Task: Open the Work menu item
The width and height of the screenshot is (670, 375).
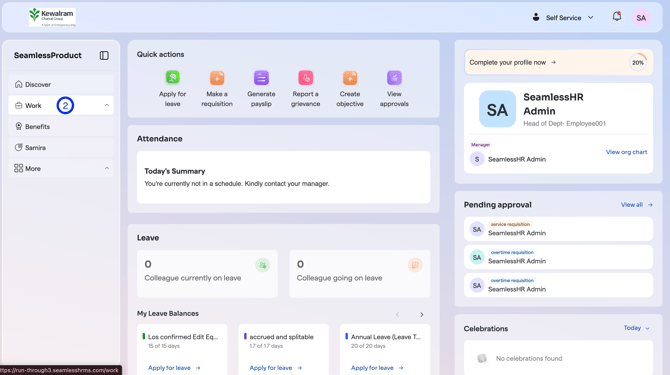Action: 61,105
